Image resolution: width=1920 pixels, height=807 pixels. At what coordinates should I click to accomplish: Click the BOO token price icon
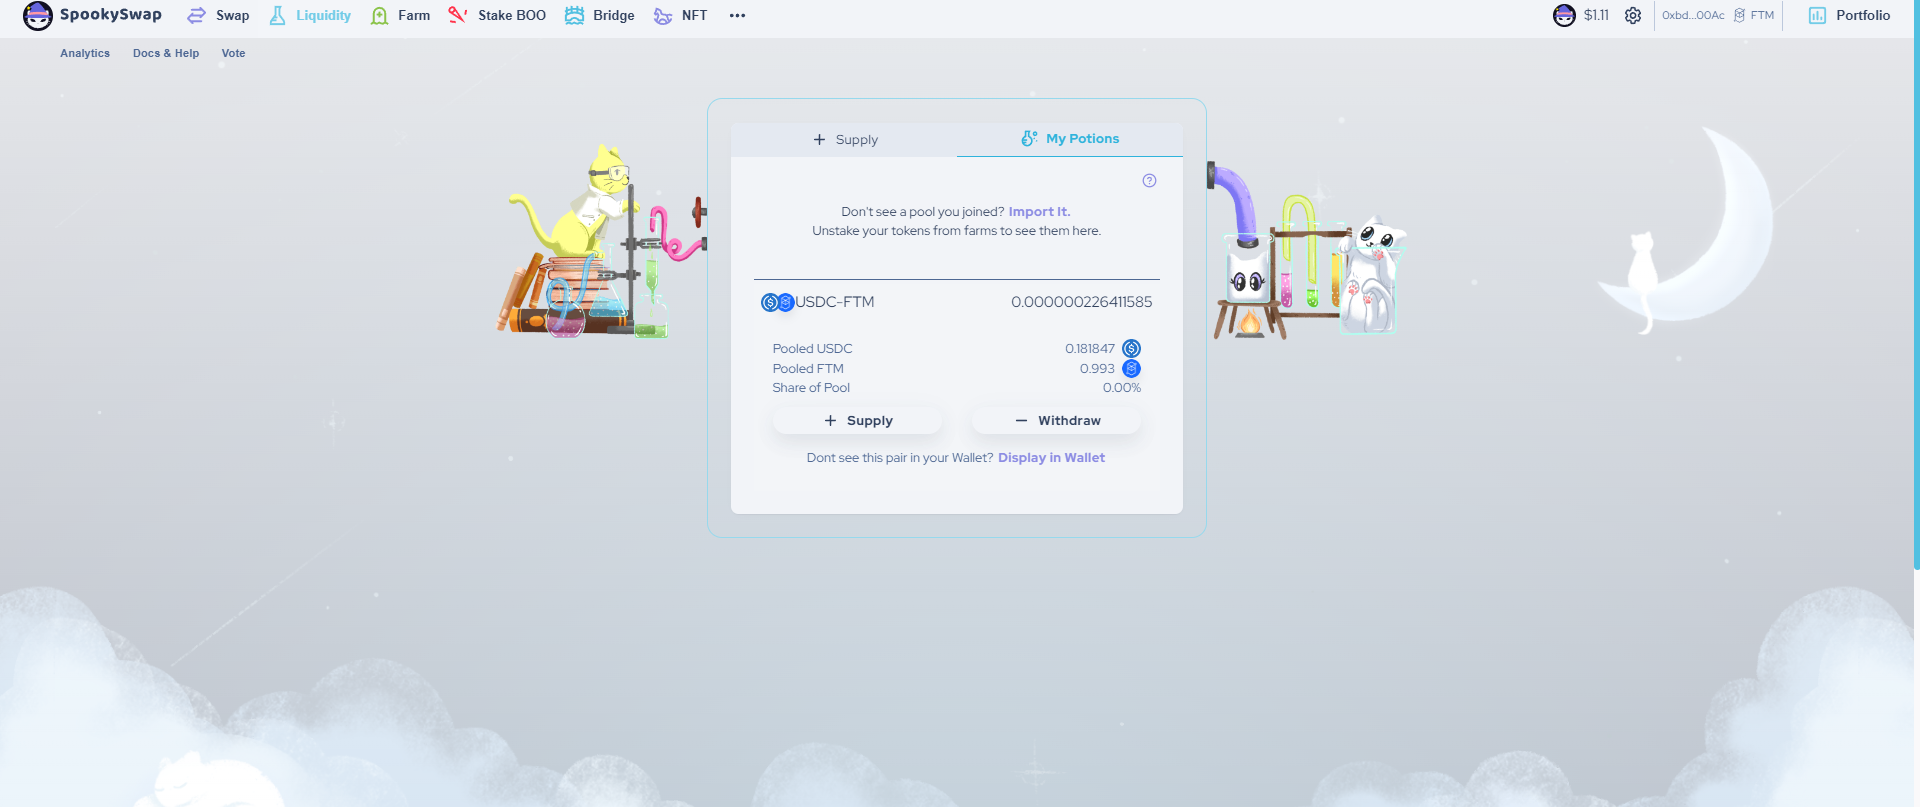coord(1564,15)
